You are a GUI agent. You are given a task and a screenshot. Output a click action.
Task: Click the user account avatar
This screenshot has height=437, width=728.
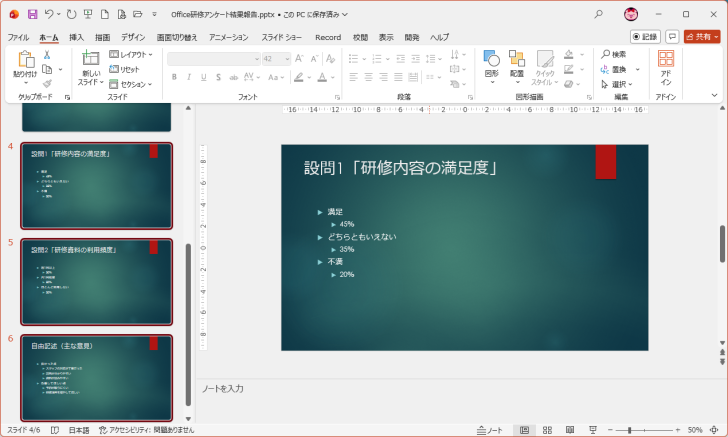tap(631, 14)
